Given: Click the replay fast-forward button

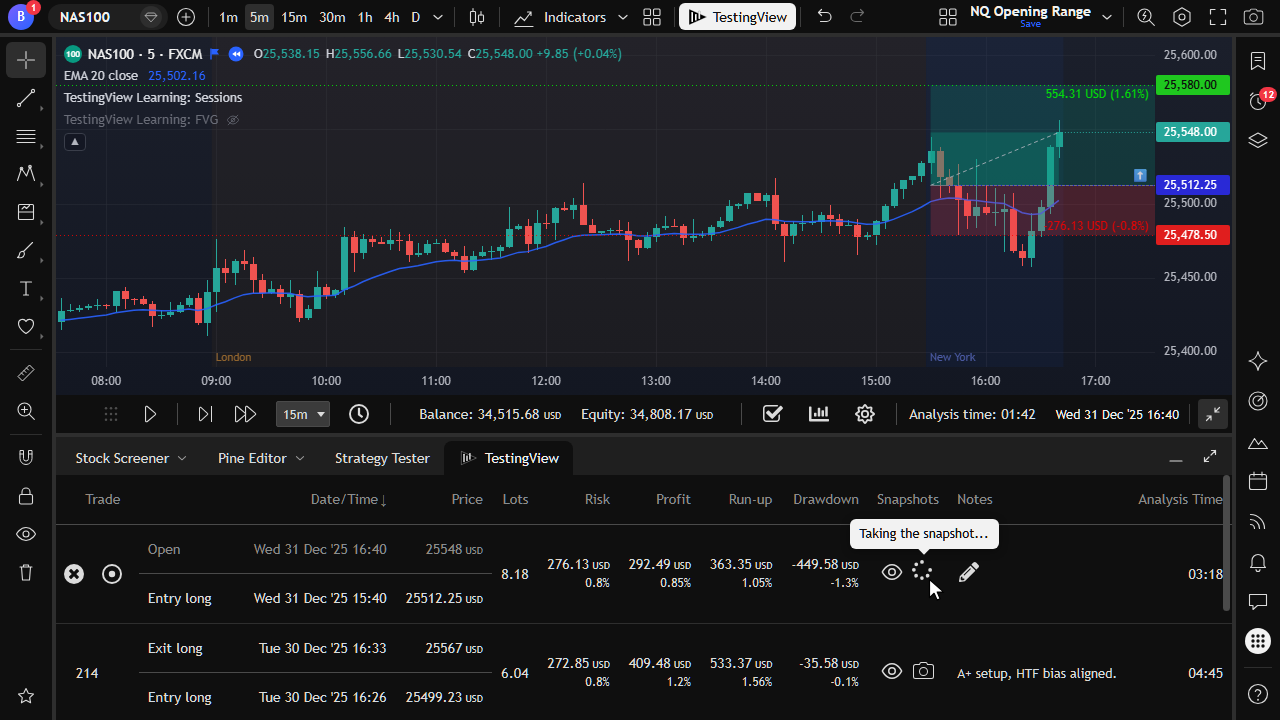Looking at the screenshot, I should point(245,414).
